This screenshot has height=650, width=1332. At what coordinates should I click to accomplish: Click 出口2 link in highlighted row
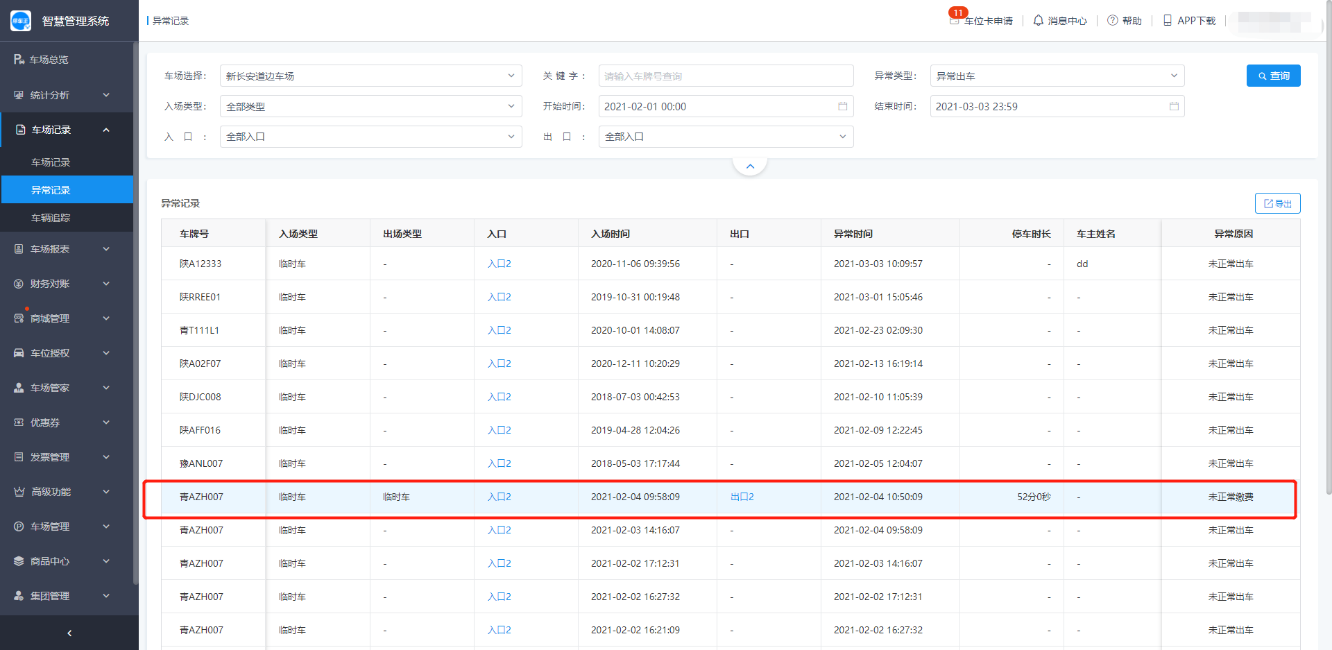[x=741, y=497]
